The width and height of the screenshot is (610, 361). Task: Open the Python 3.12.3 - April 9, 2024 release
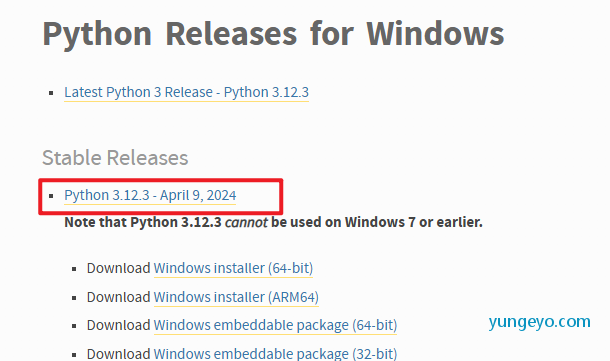(x=150, y=195)
